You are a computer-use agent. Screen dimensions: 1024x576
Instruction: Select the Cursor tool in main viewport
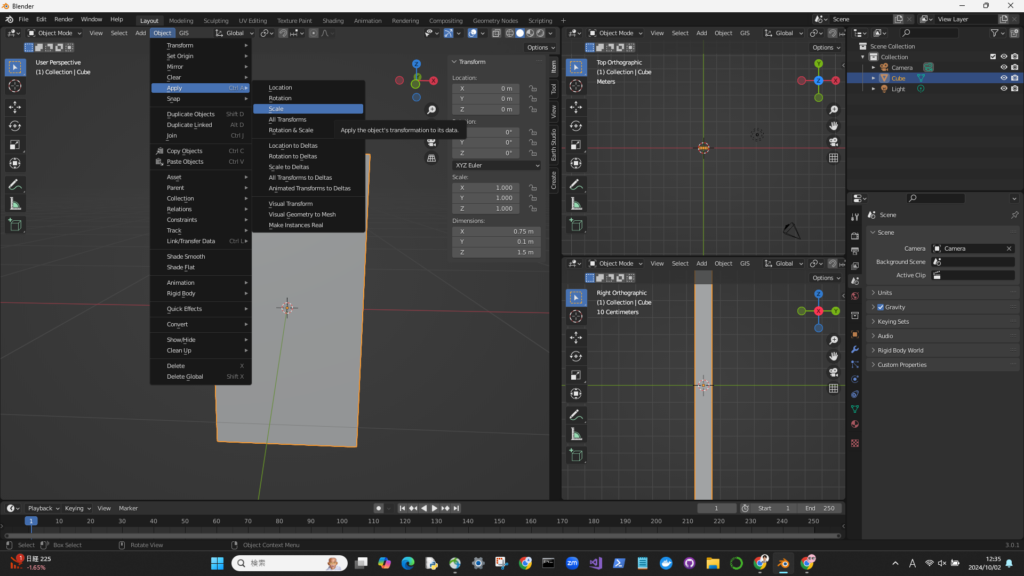click(x=15, y=86)
